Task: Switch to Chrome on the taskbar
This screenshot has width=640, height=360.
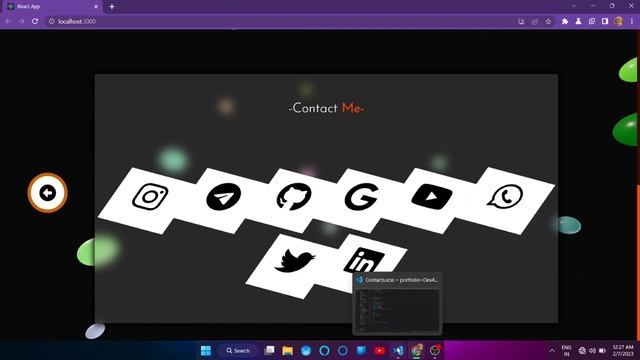Action: point(417,351)
